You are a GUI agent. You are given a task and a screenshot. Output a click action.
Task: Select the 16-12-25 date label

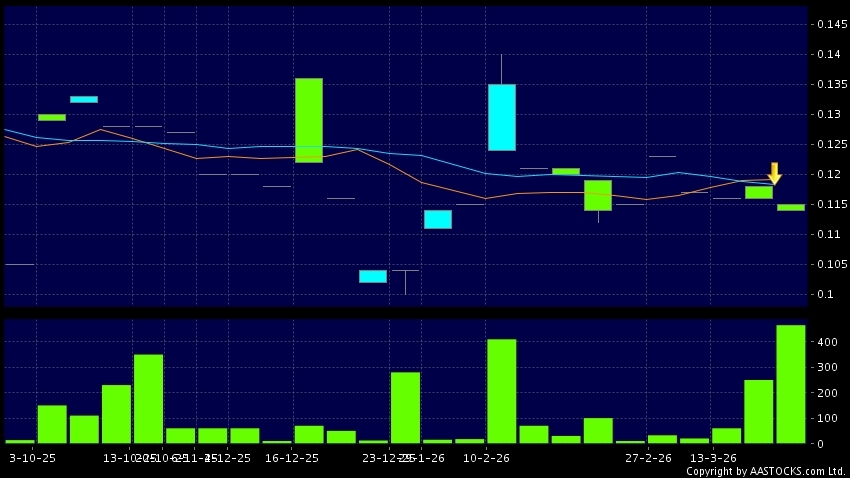[293, 457]
